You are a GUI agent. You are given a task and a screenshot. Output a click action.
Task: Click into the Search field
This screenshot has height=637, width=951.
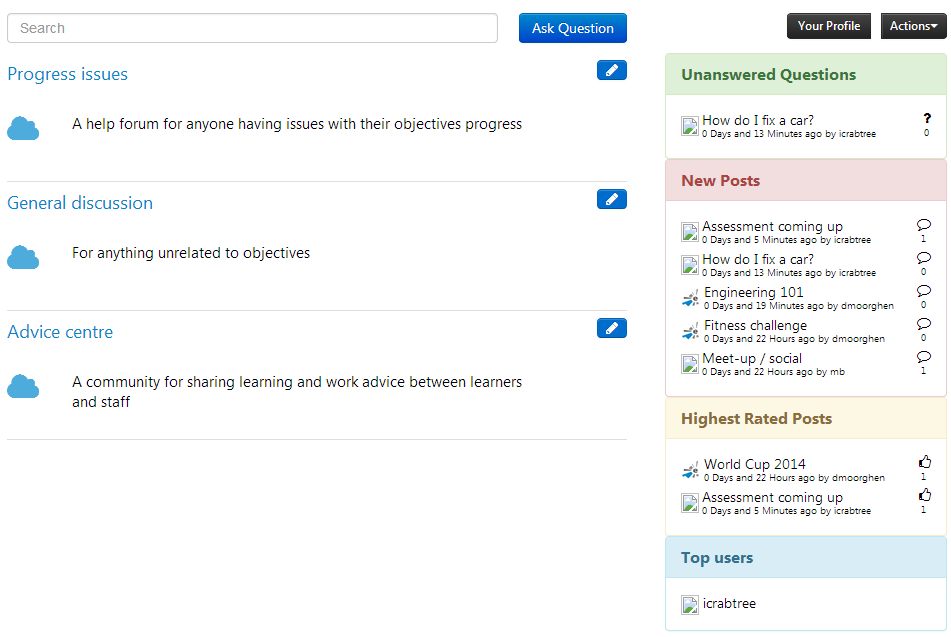click(252, 28)
